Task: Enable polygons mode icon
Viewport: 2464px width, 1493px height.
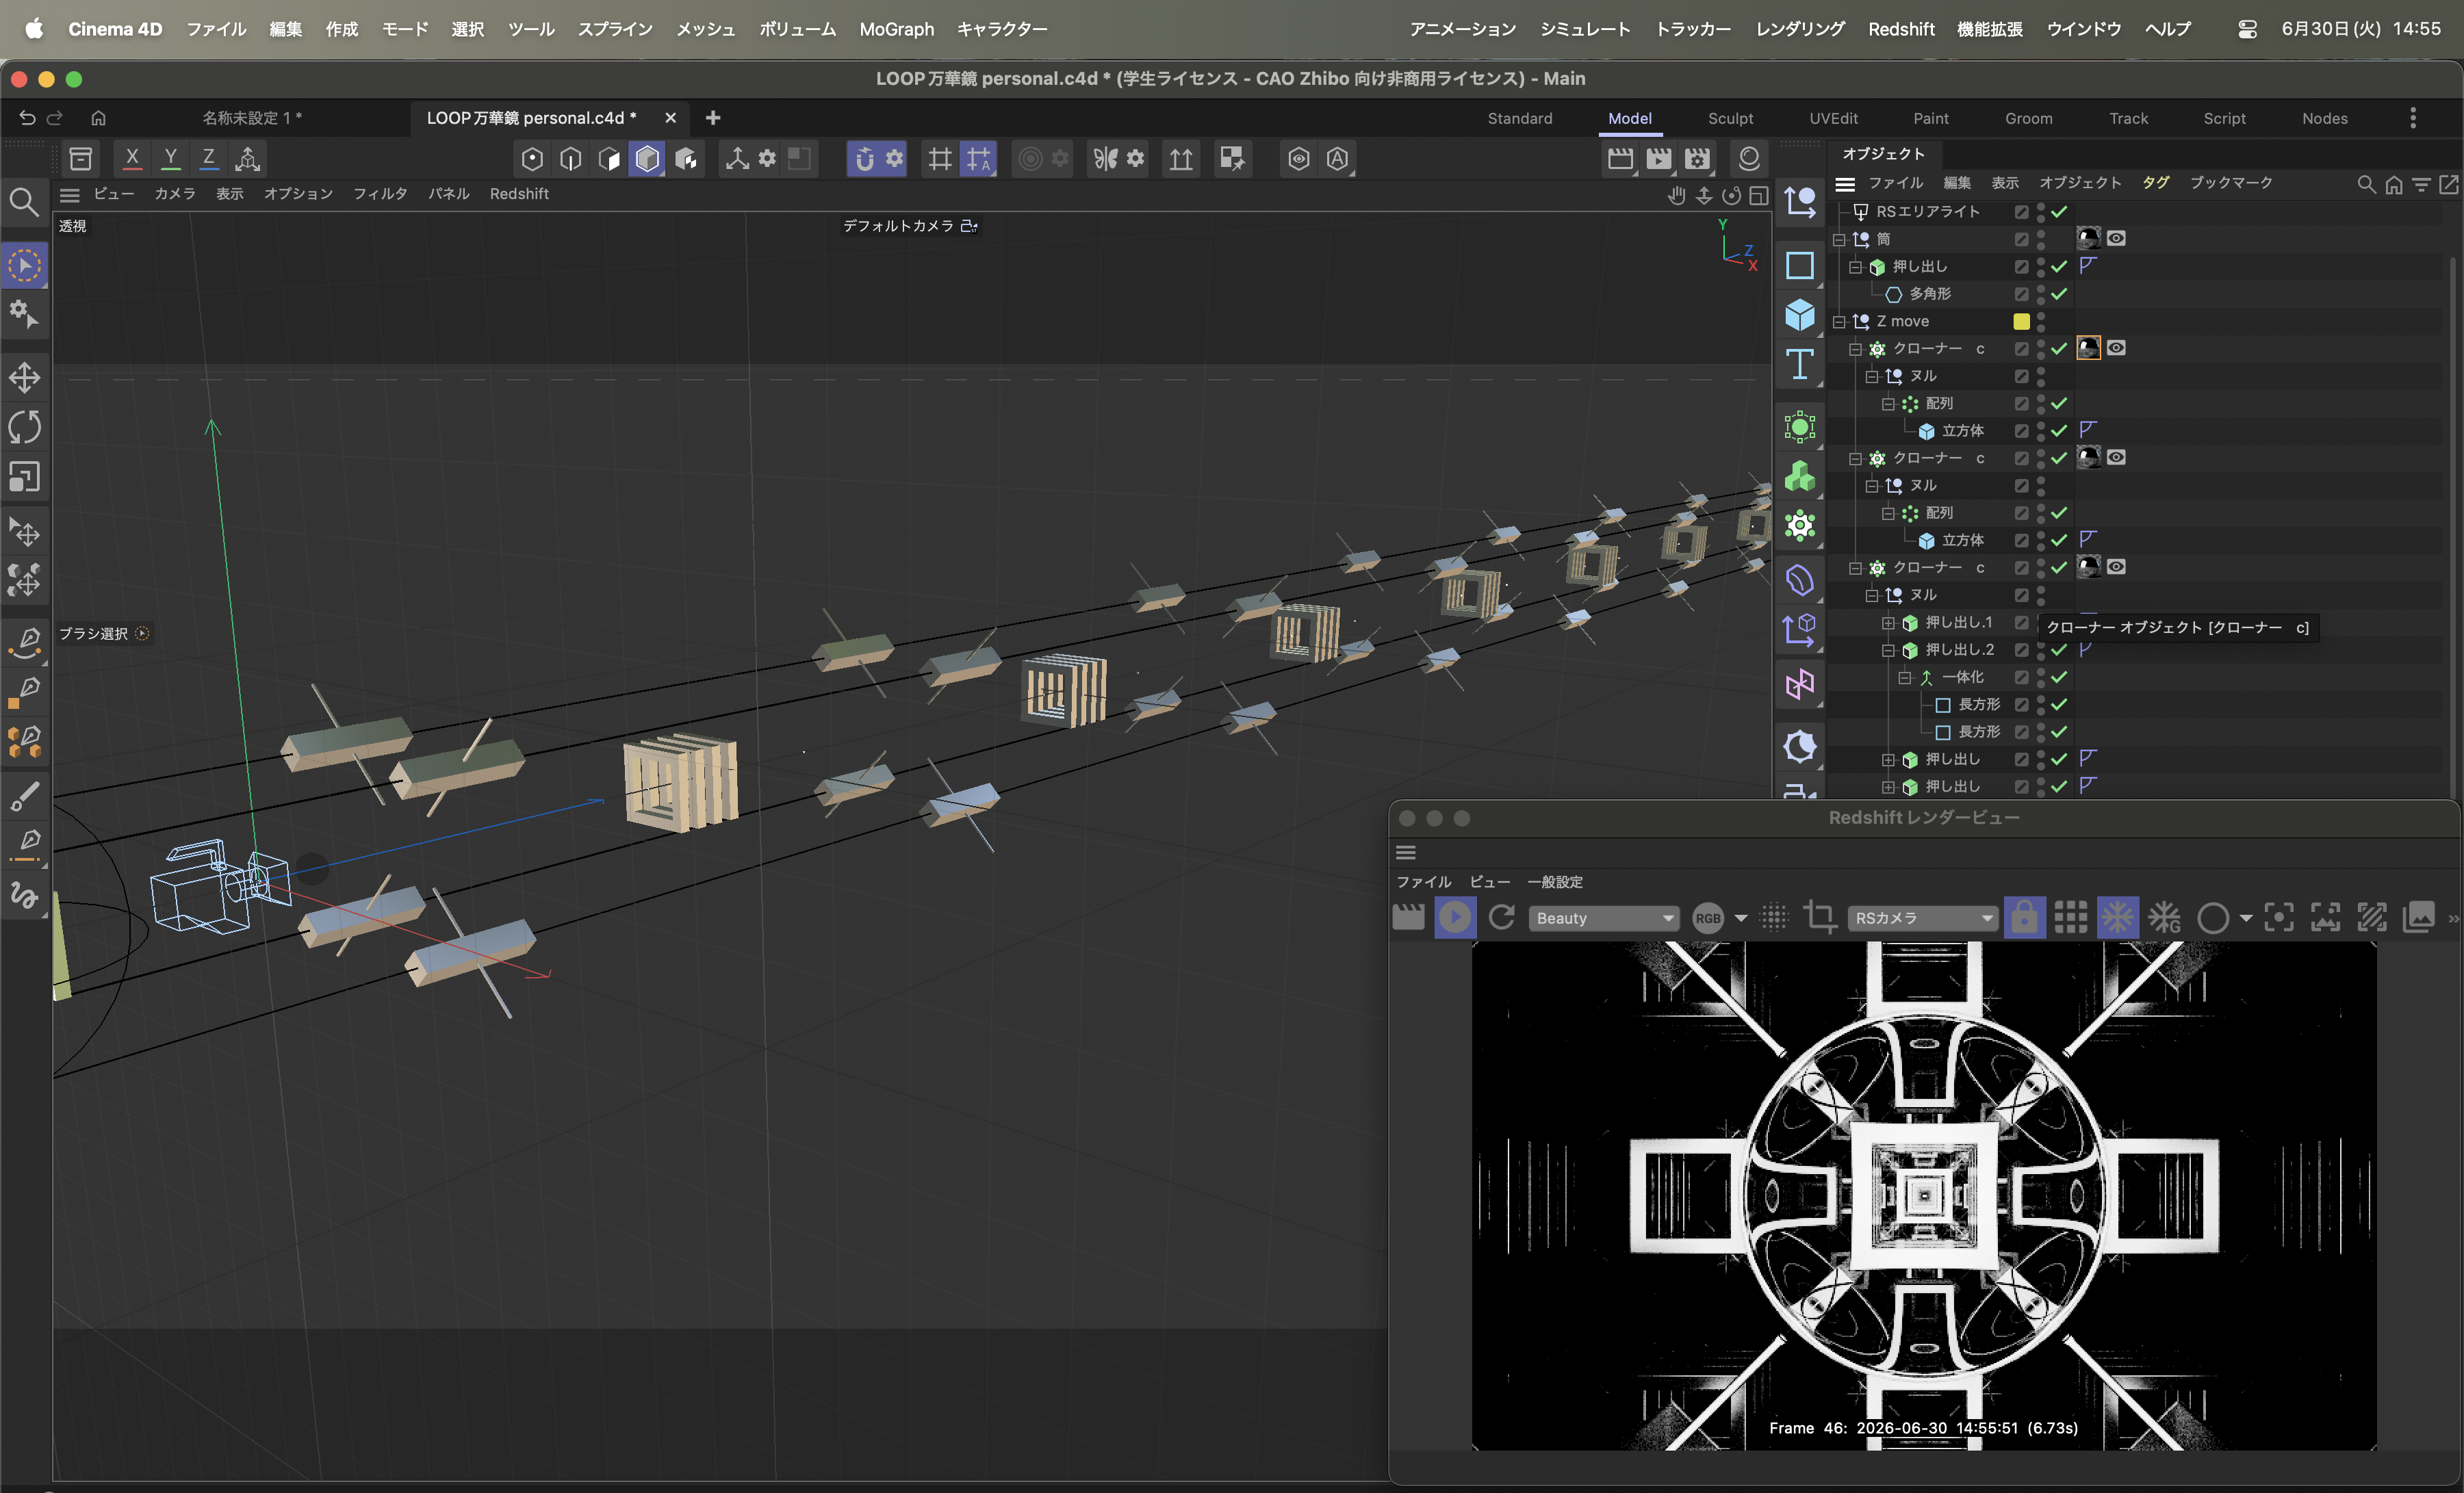Action: coord(609,158)
